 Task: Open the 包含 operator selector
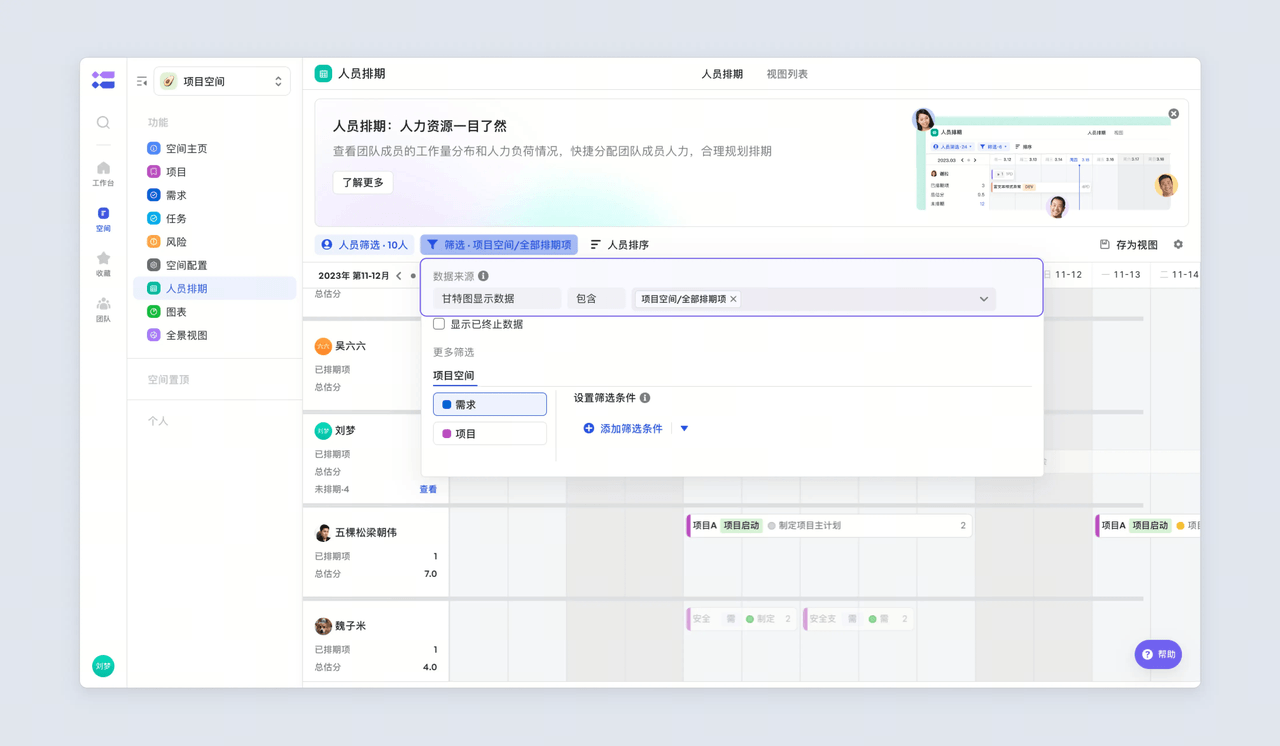pyautogui.click(x=597, y=299)
